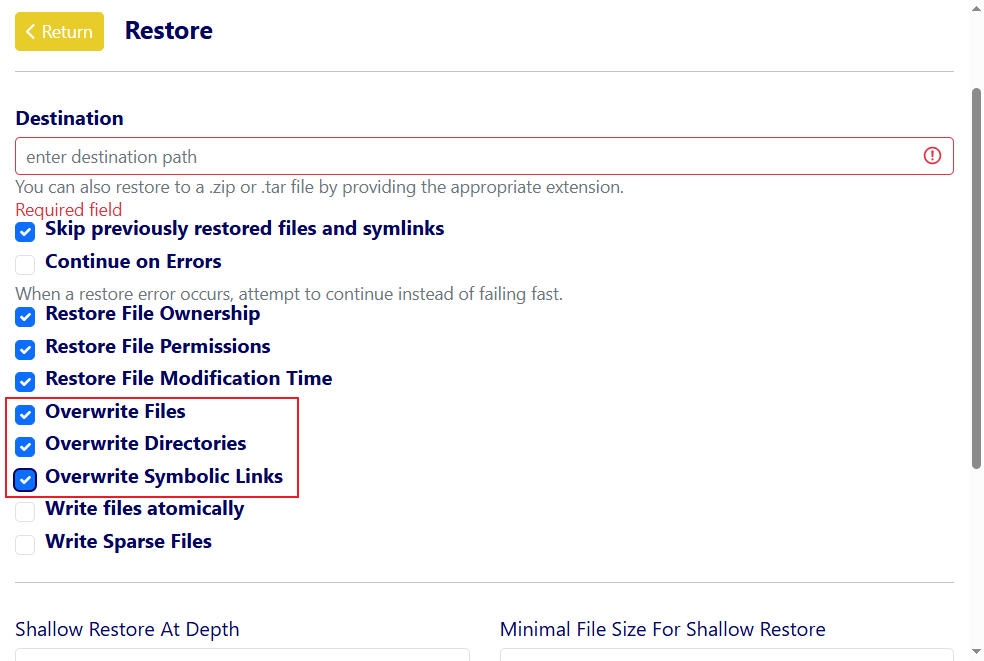Click the Destination label heading
Screen dimensions: 984x661
coord(70,118)
